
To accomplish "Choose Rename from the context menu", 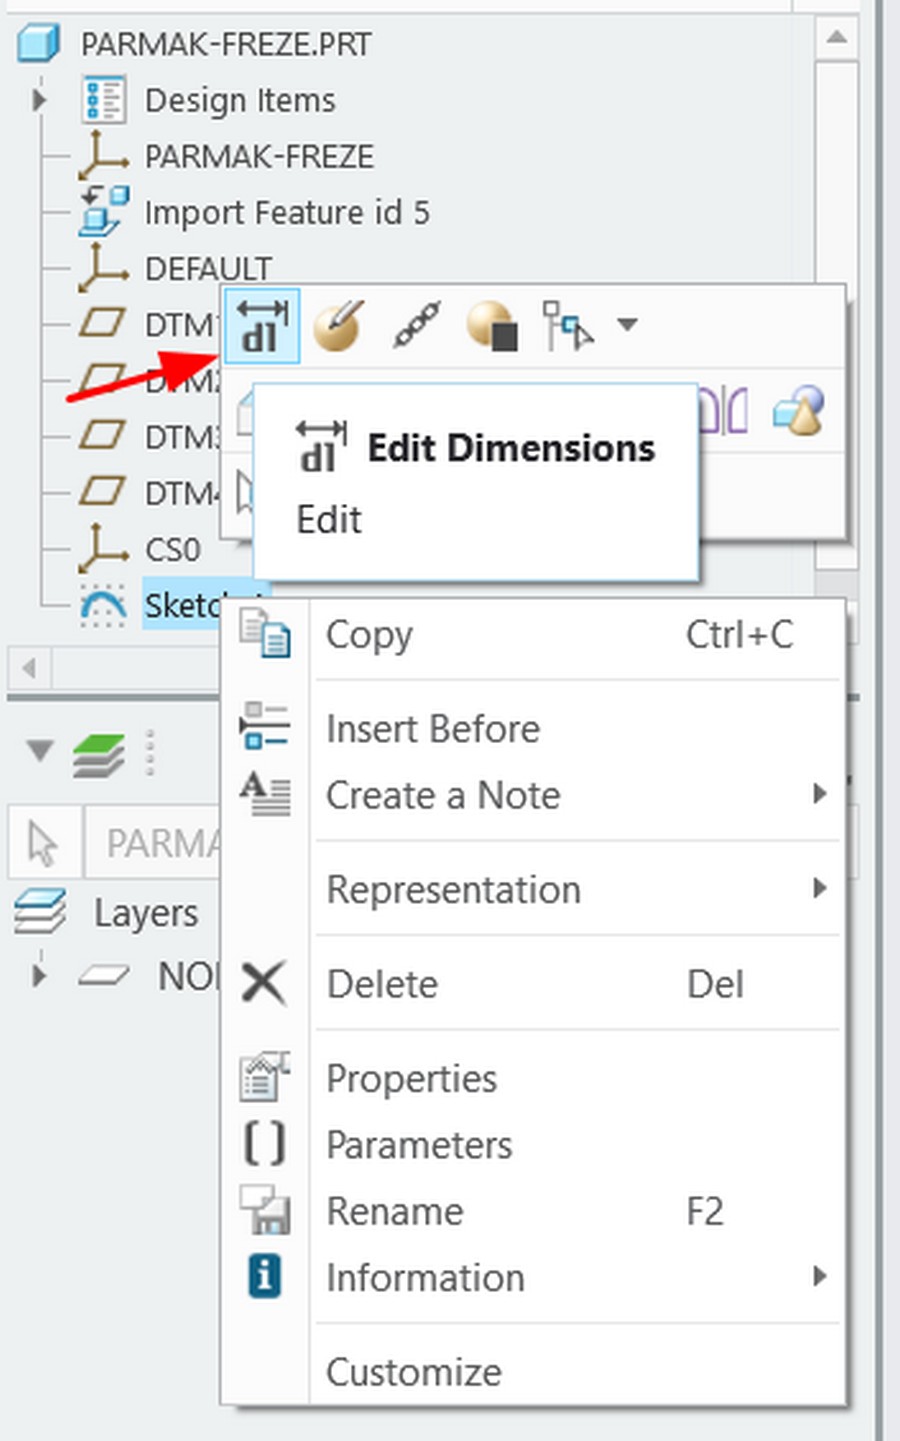I will click(x=533, y=1211).
